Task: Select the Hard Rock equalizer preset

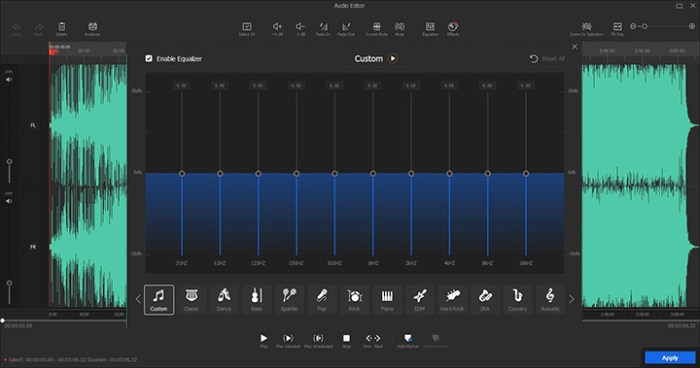Action: (452, 300)
